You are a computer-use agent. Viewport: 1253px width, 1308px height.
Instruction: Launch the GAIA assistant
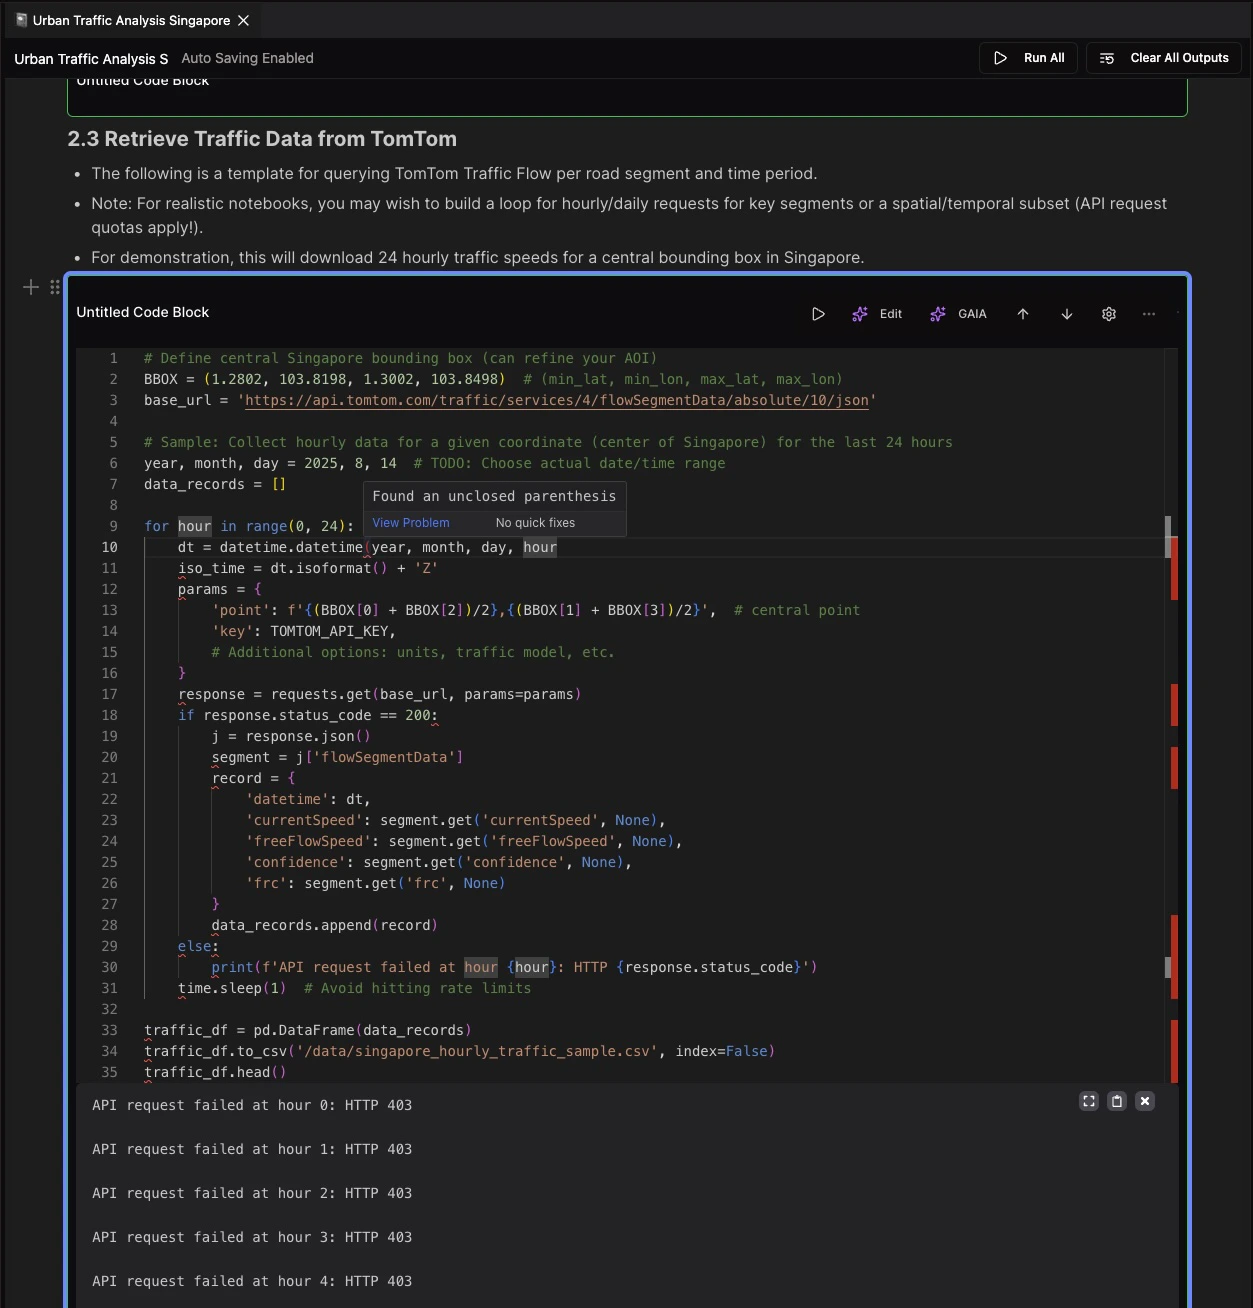[957, 313]
